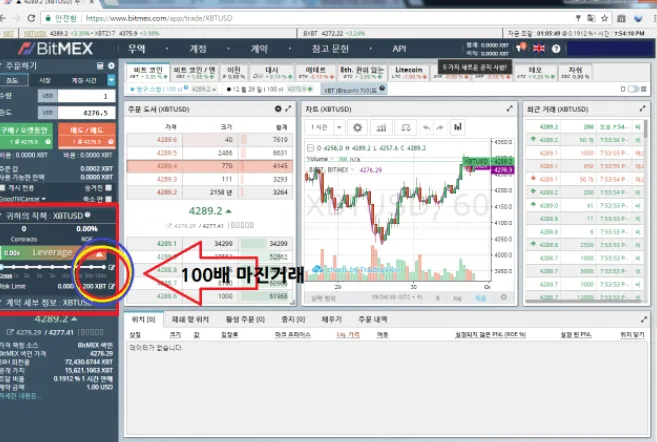Image resolution: width=657 pixels, height=442 pixels.
Task: Expand the order book panel fullscreen
Action: coord(288,109)
